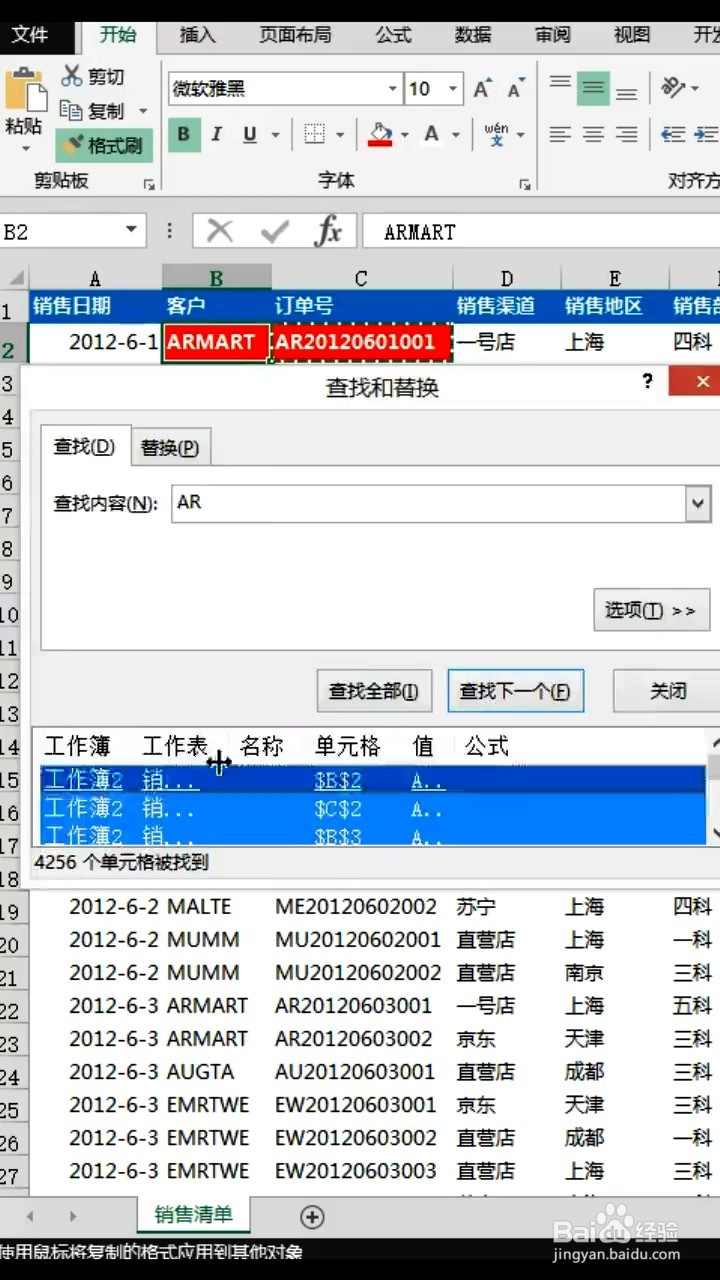Toggle Italic formatting
Screen dimensions: 720x1280
pos(216,134)
